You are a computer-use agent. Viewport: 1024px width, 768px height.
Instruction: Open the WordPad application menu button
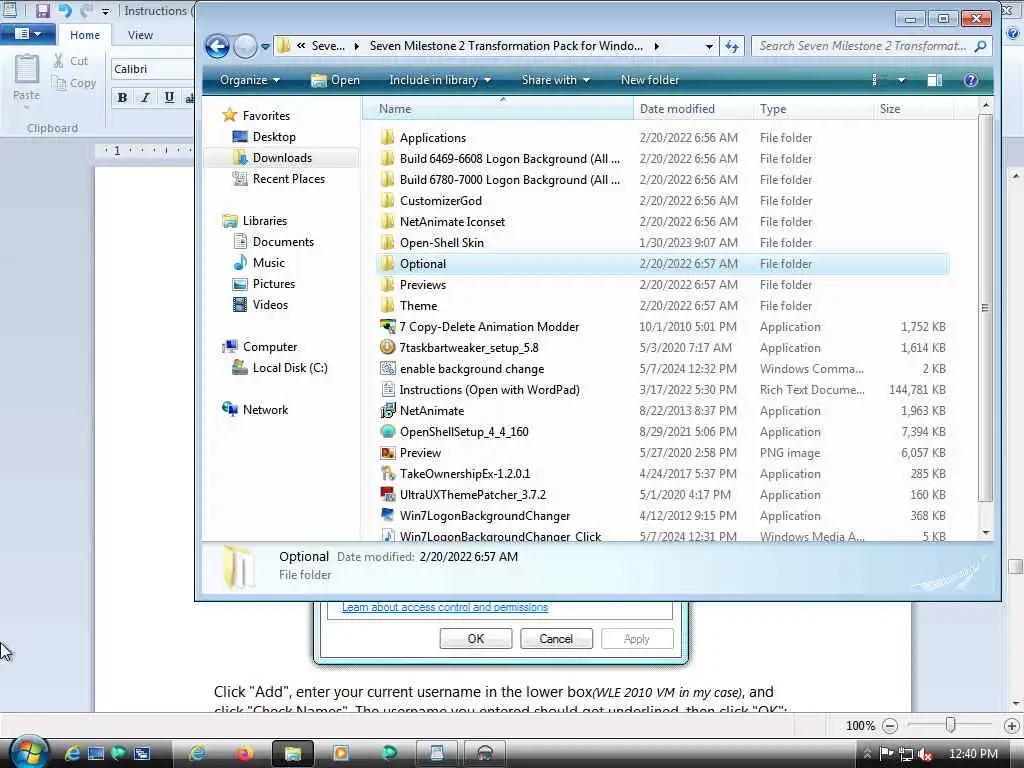27,34
